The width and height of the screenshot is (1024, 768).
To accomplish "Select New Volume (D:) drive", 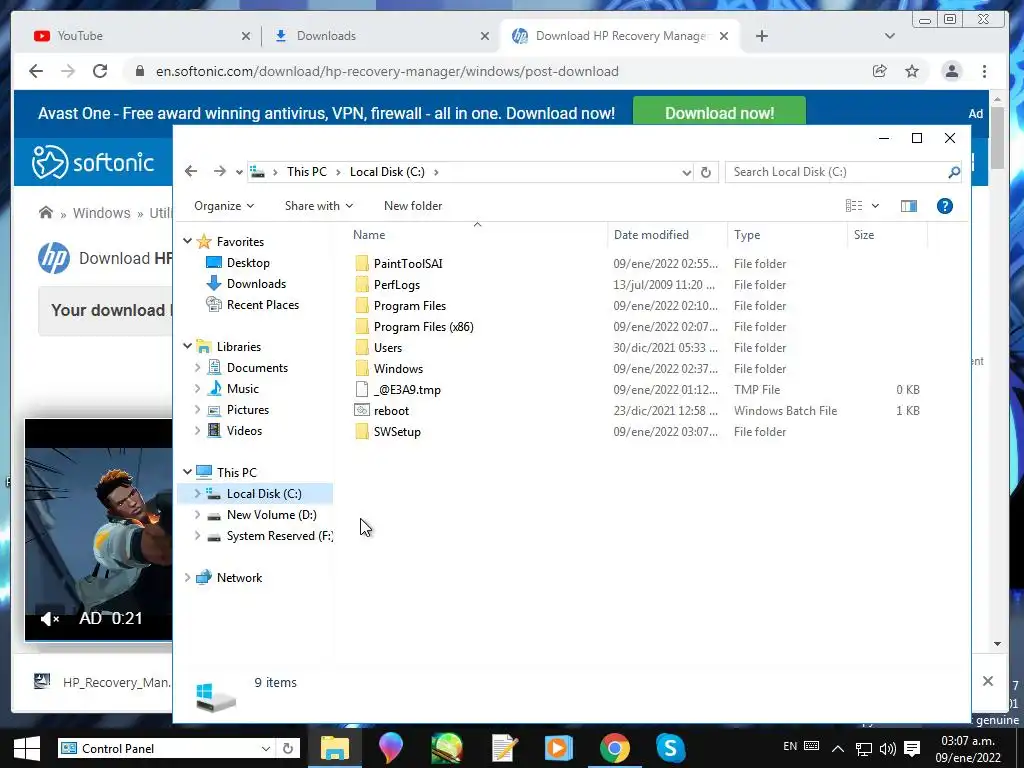I will tap(271, 515).
